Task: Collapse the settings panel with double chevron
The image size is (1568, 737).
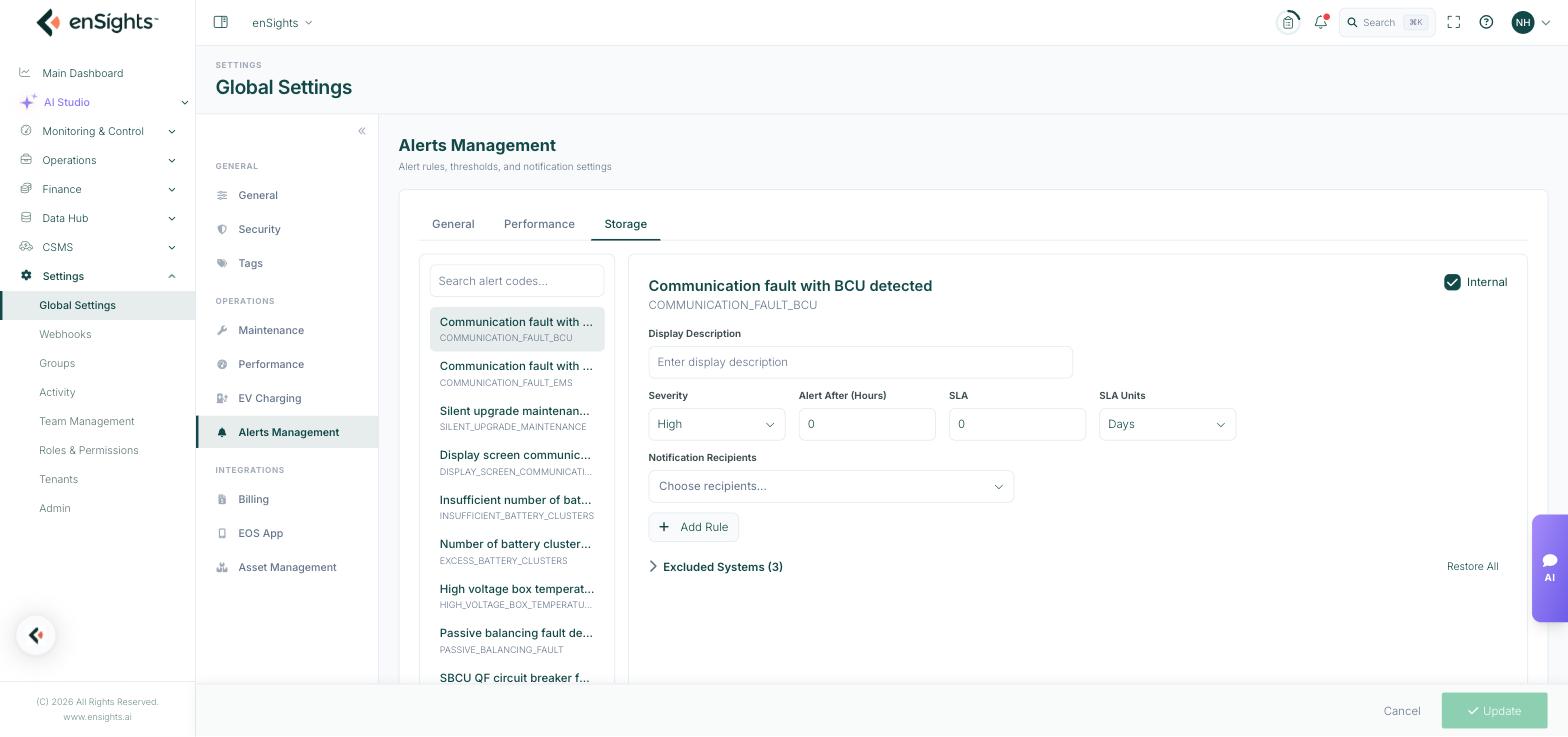Action: coord(362,131)
